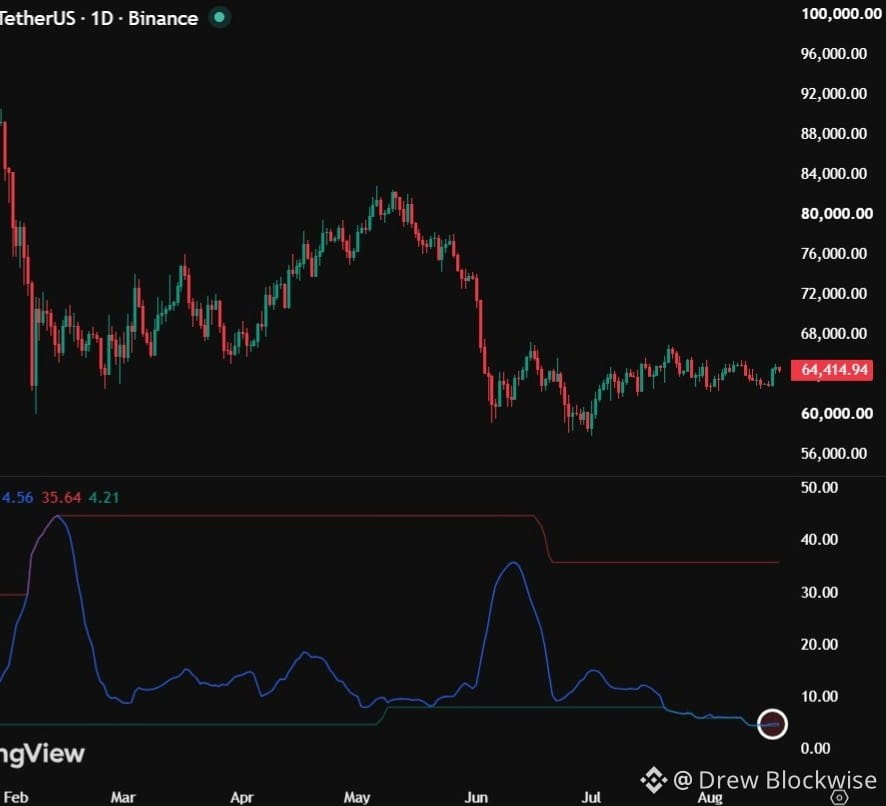Viewport: 886px width, 806px height.
Task: Click the 76,000.00 price axis label
Action: point(833,253)
